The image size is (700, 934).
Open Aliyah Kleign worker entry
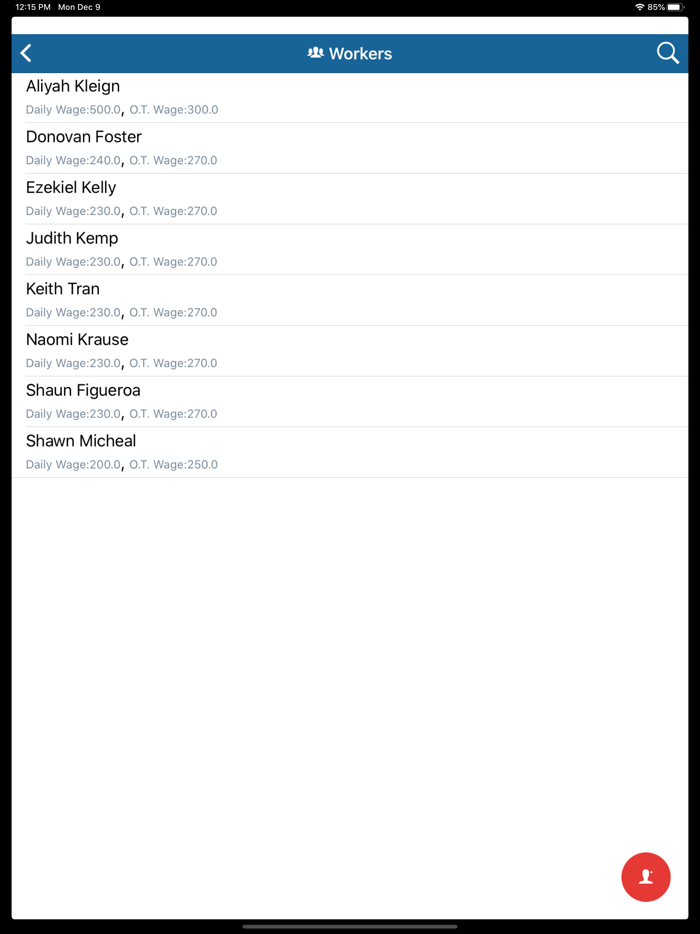(x=350, y=98)
